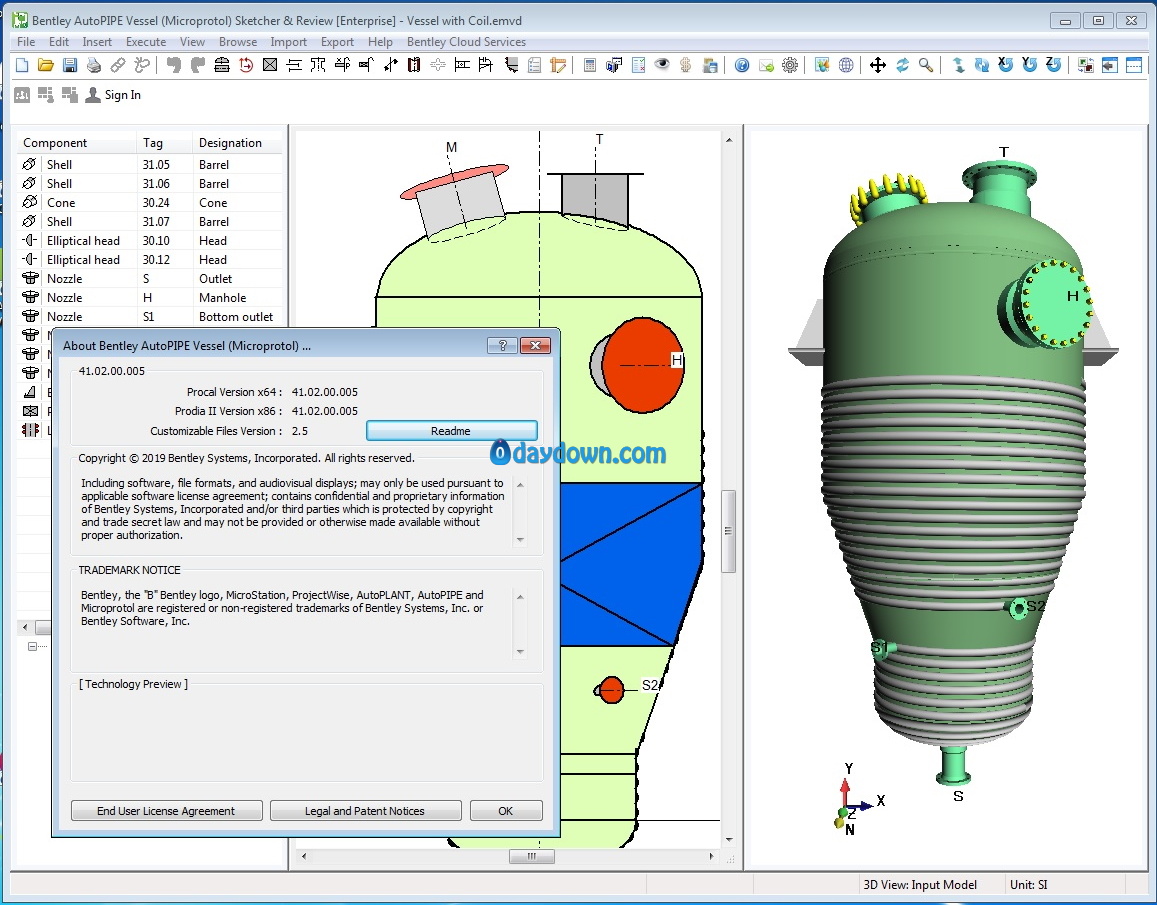This screenshot has height=905, width=1157.
Task: Open the Insert menu
Action: coord(97,42)
